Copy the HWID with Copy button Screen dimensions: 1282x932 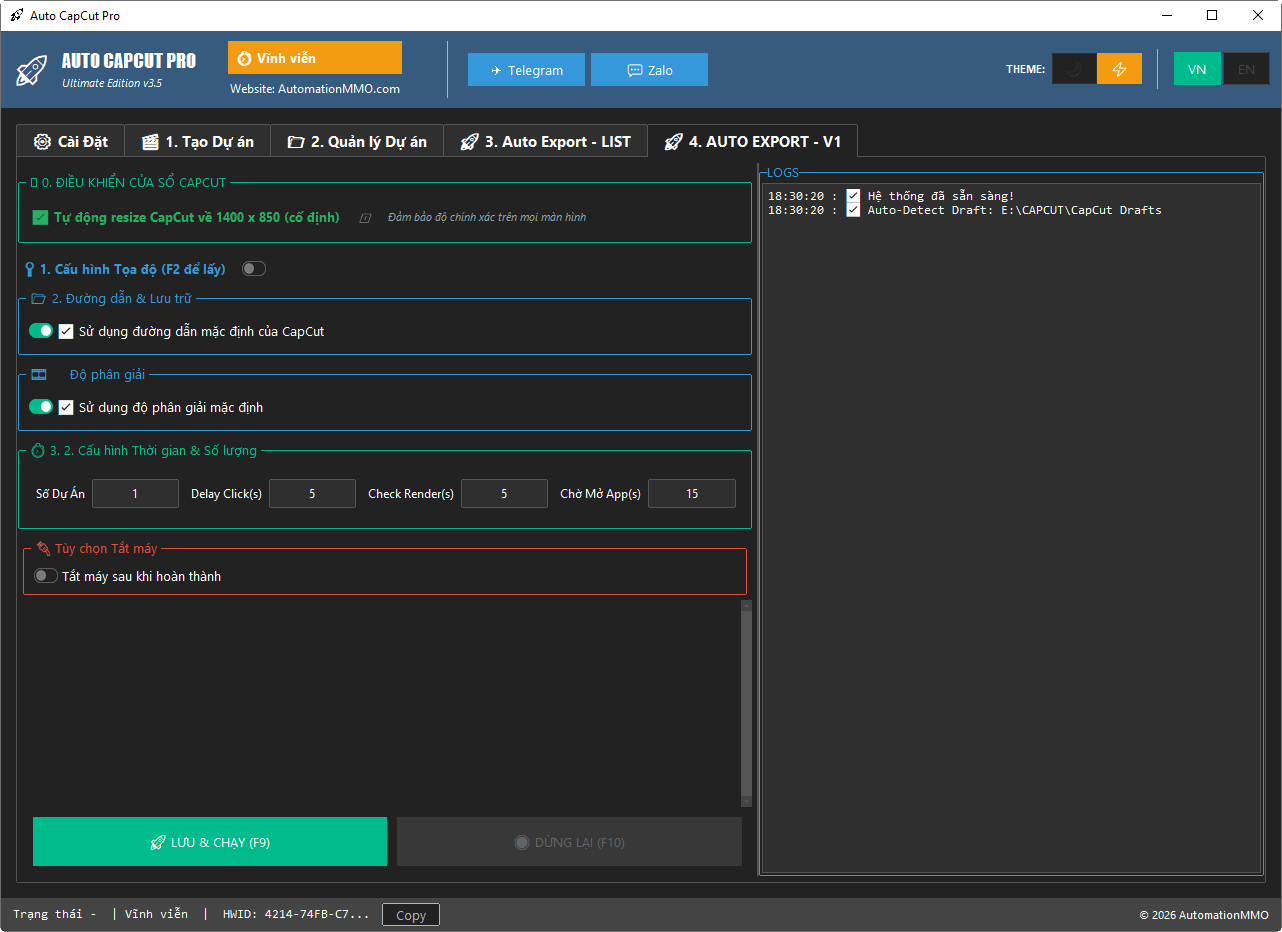tap(411, 915)
